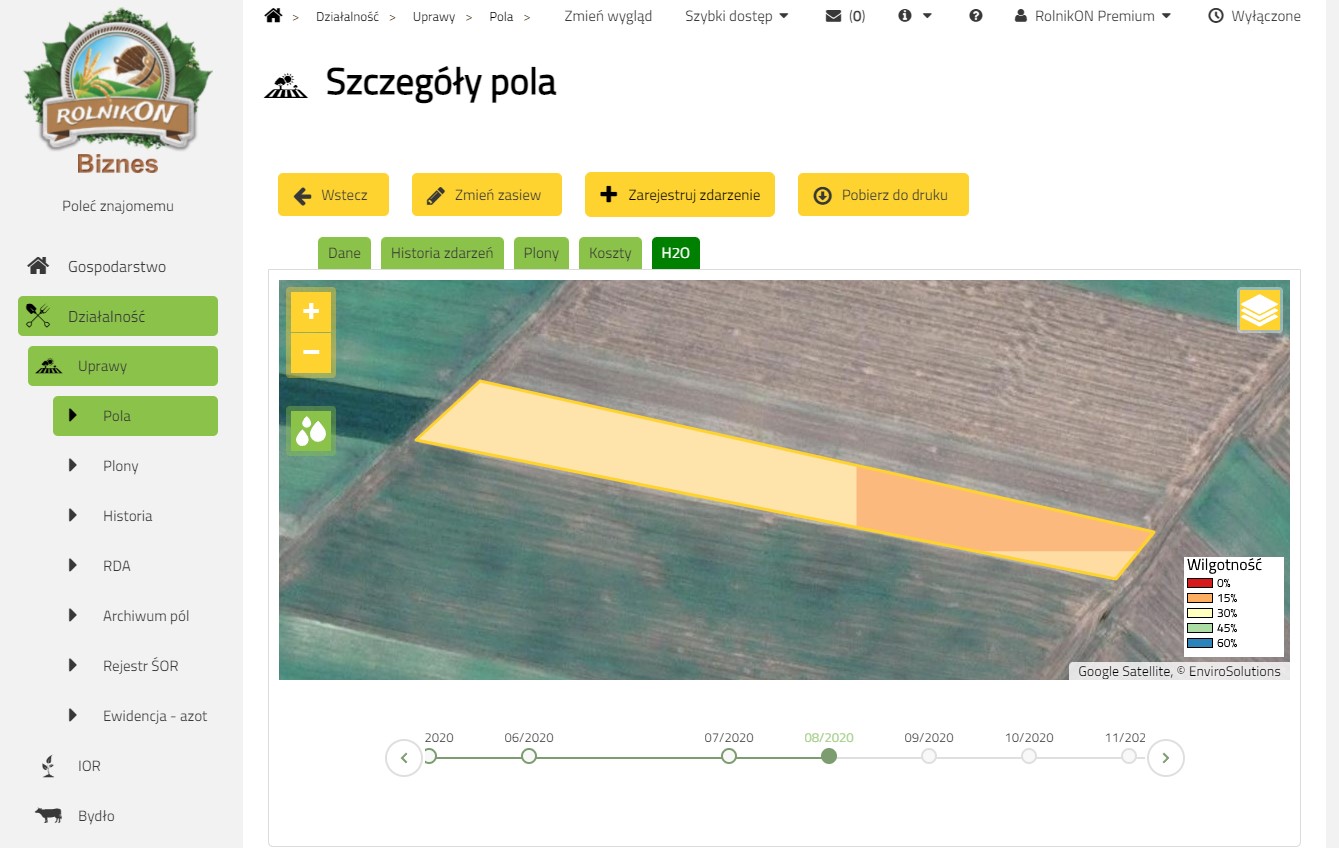This screenshot has height=848, width=1339.
Task: Open the help question mark icon
Action: pyautogui.click(x=976, y=16)
